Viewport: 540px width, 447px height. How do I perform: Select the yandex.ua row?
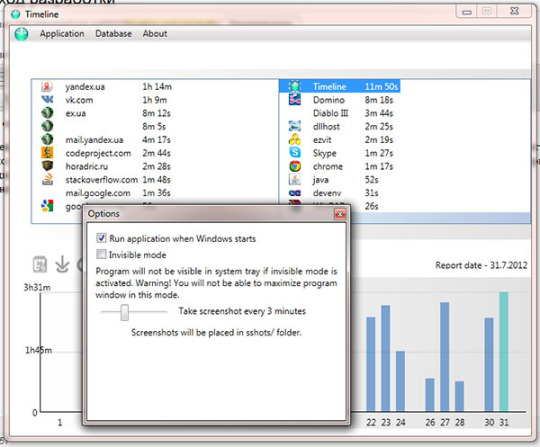pos(107,86)
